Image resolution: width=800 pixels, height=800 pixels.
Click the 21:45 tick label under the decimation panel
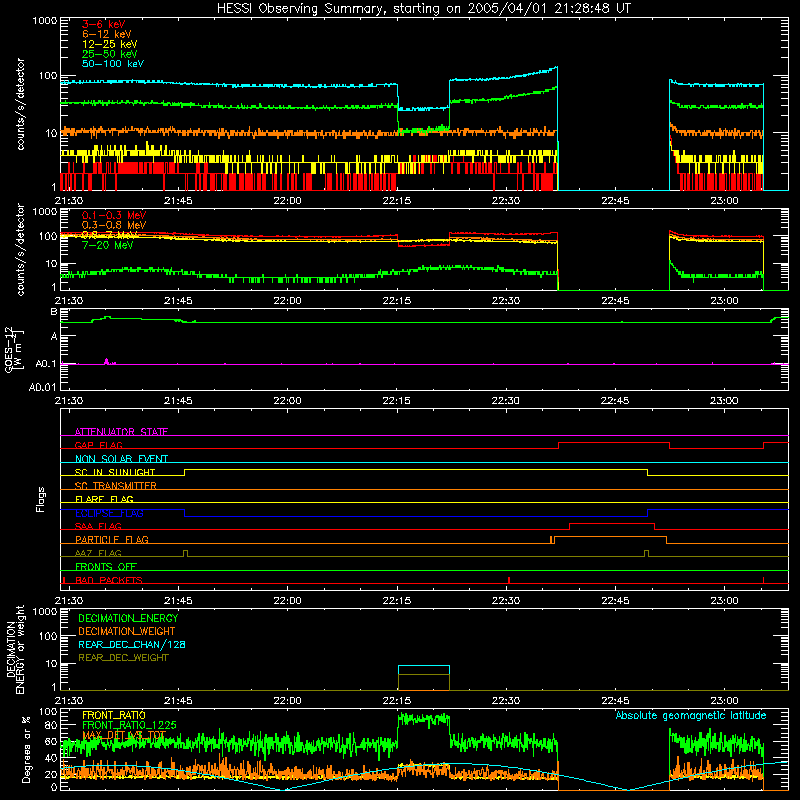(178, 701)
